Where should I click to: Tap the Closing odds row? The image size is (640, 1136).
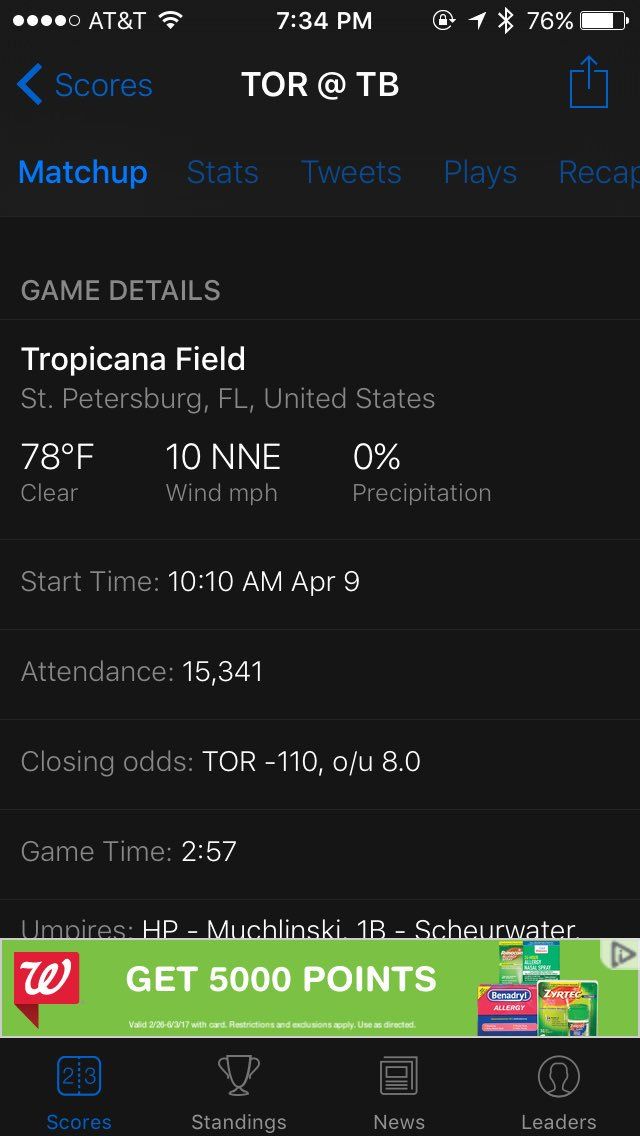(x=320, y=764)
